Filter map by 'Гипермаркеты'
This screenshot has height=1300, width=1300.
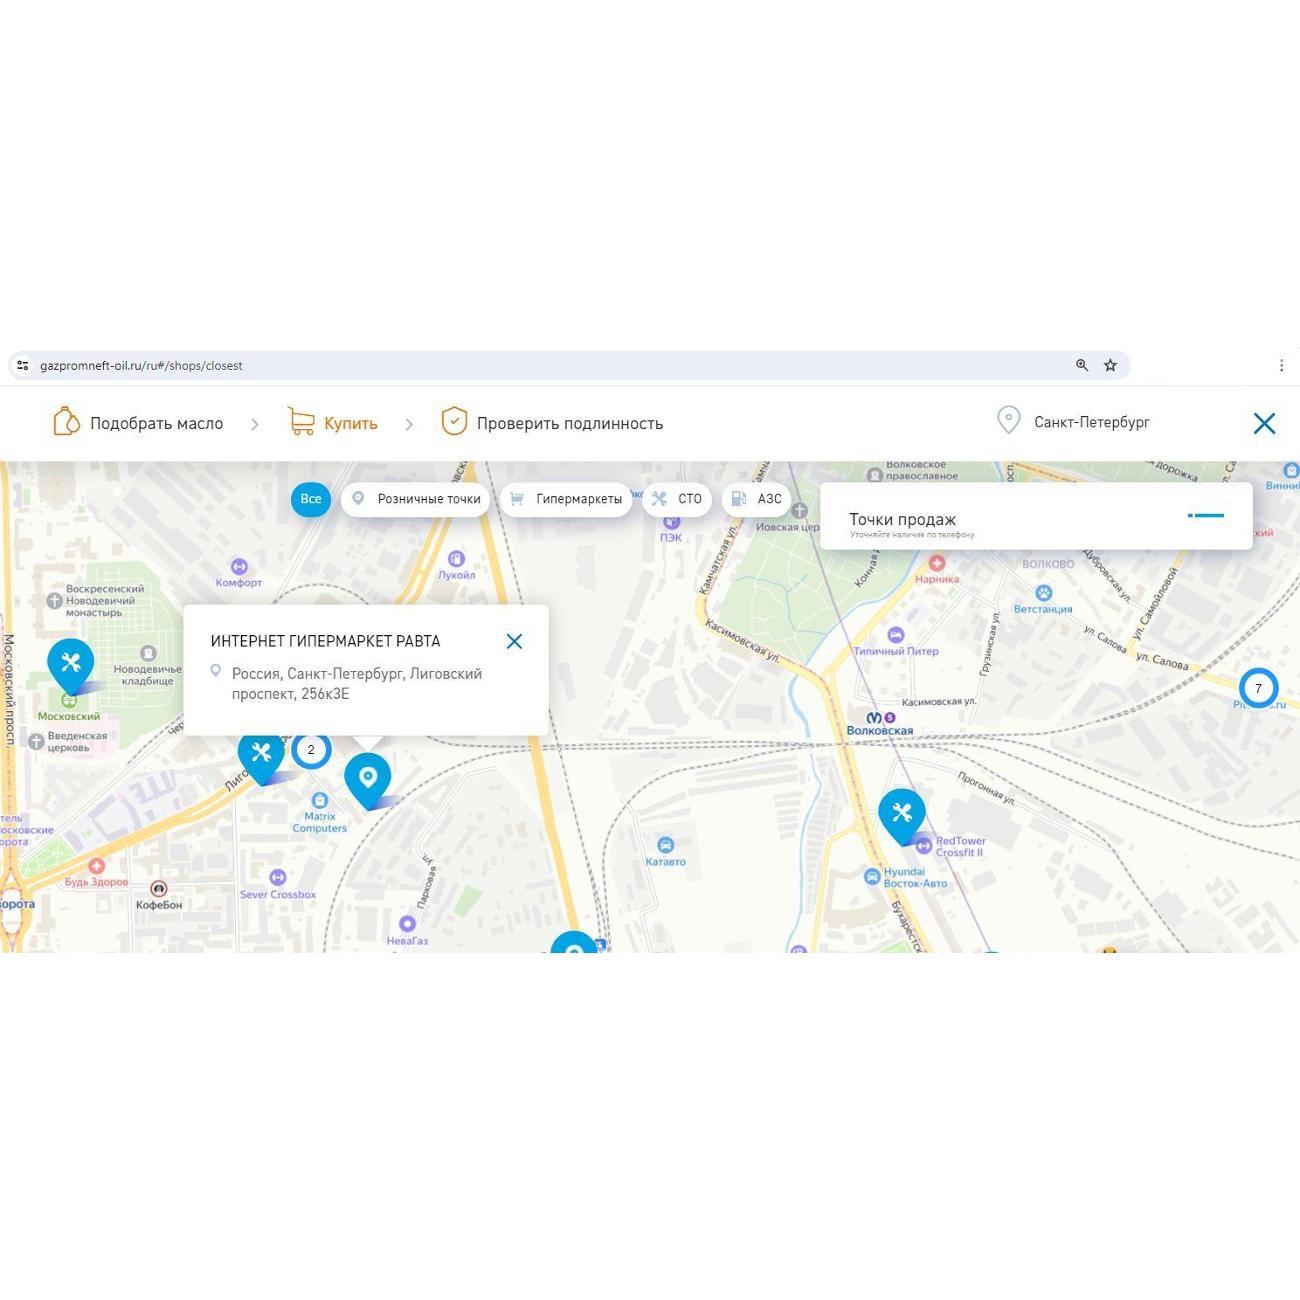pos(566,499)
